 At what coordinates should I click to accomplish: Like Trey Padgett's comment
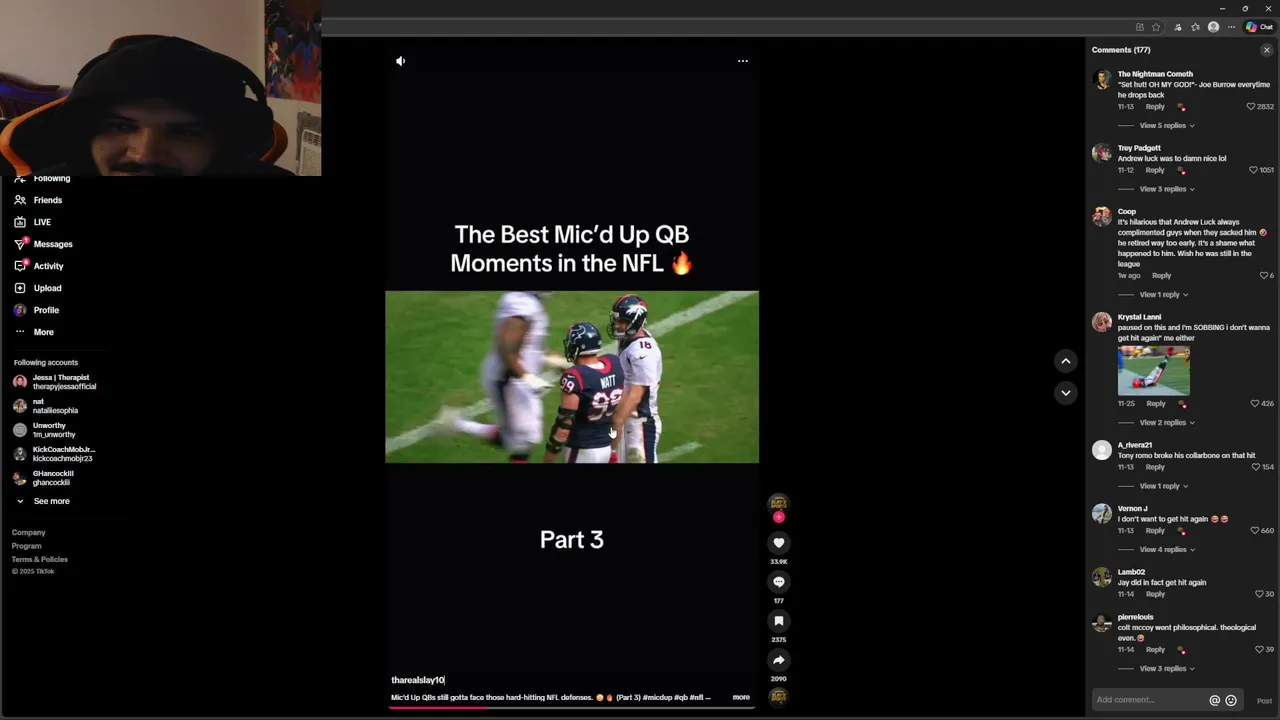1254,170
